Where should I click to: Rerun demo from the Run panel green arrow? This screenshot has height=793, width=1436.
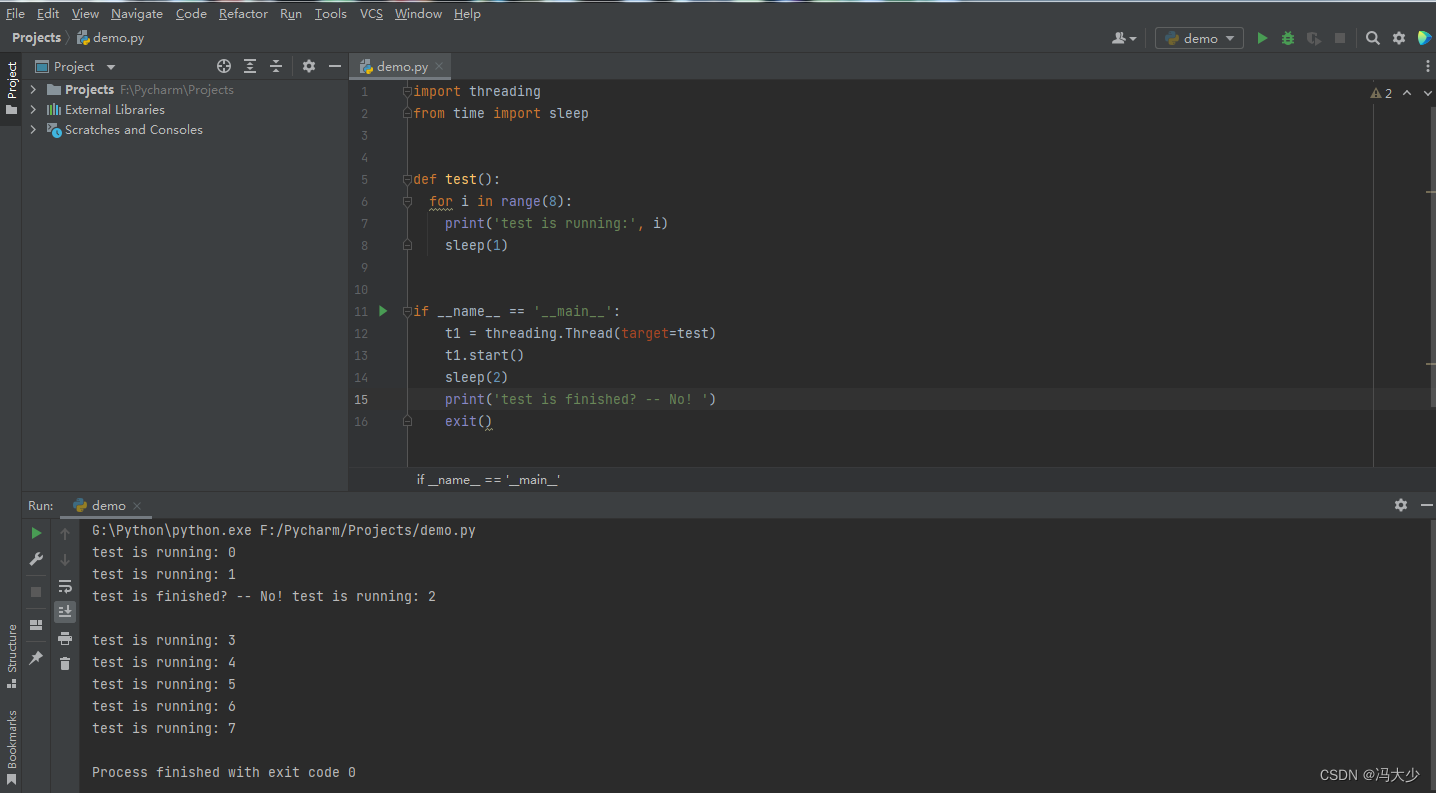click(36, 533)
